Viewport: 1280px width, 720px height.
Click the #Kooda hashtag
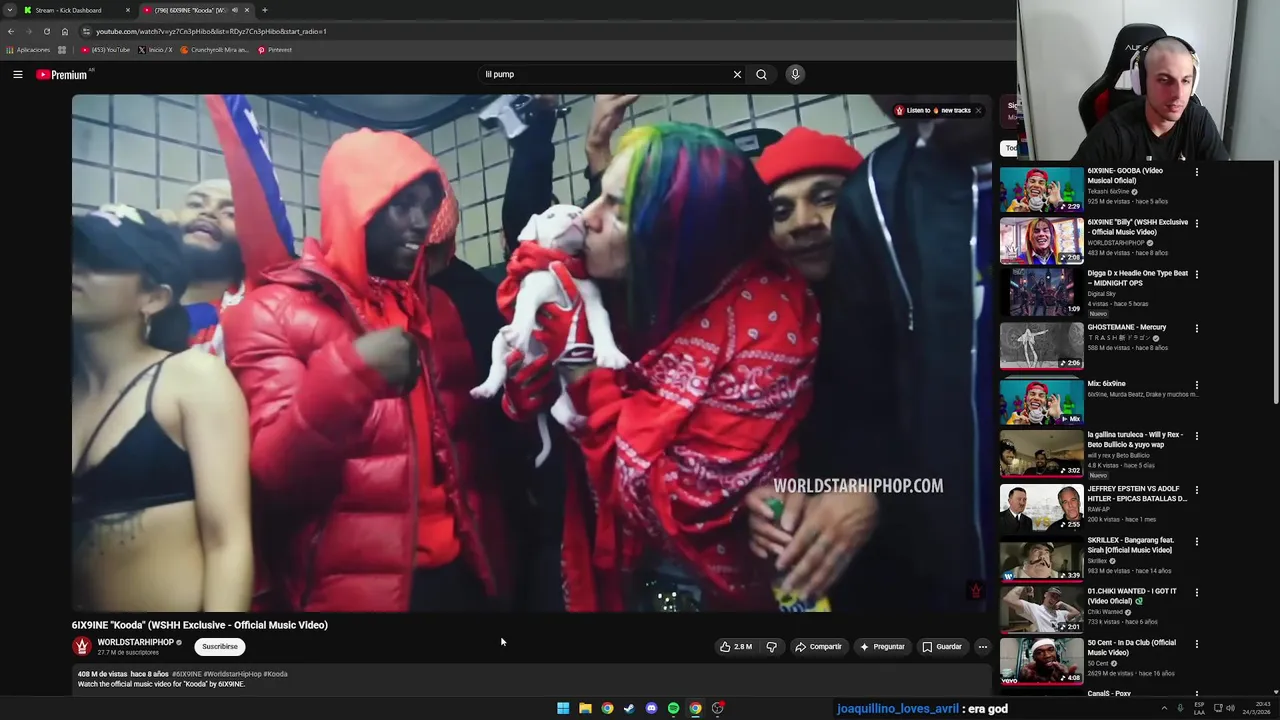point(275,674)
